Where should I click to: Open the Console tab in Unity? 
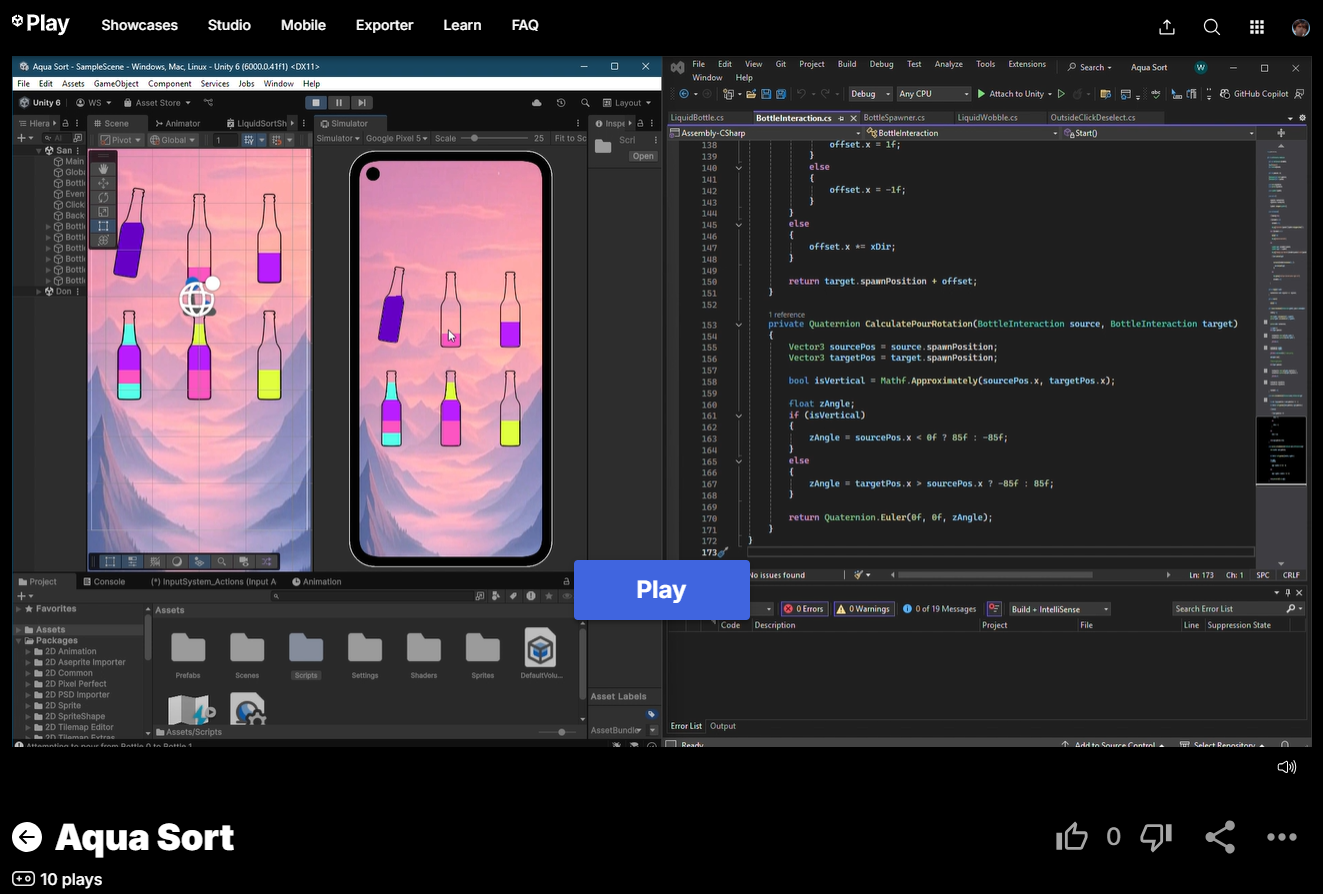click(x=105, y=582)
